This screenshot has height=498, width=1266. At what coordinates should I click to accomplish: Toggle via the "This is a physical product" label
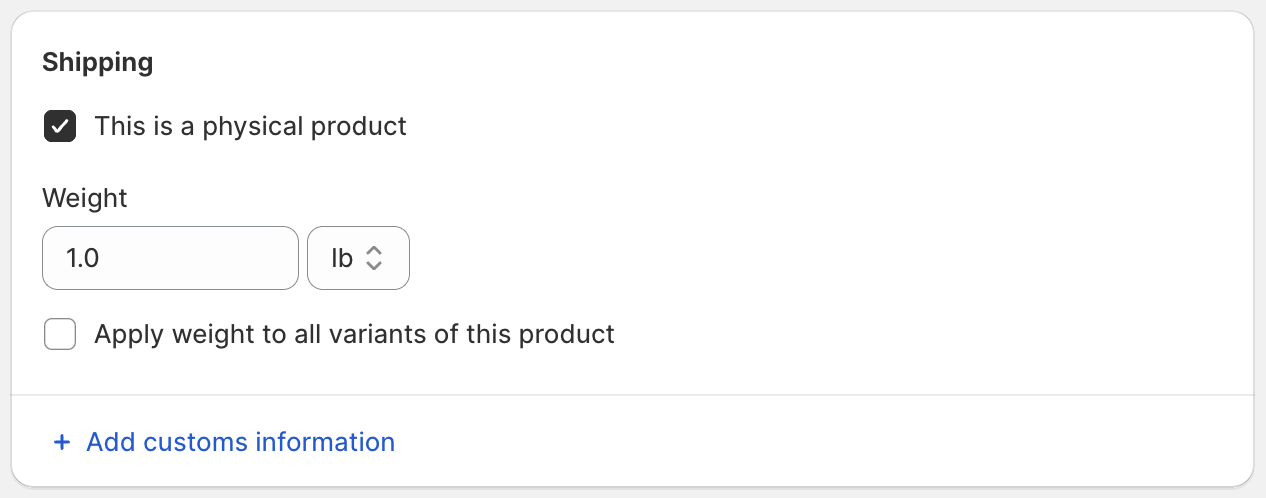coord(250,126)
